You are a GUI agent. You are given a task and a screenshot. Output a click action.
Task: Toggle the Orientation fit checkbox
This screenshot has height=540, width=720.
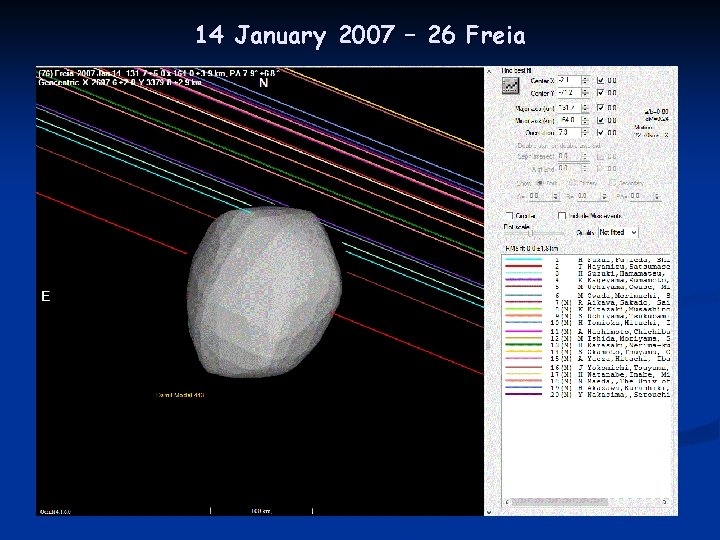pos(599,133)
